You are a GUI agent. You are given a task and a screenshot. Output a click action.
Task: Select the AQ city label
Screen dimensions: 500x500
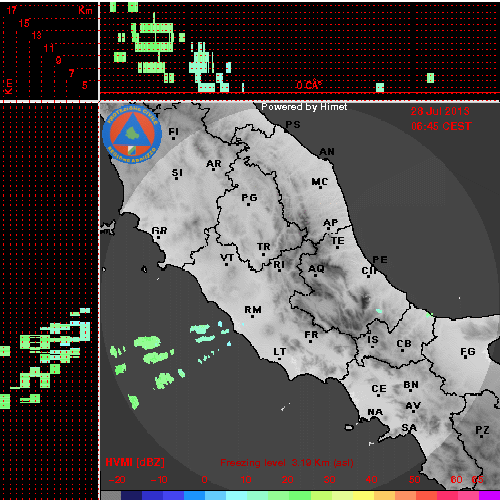pos(316,269)
